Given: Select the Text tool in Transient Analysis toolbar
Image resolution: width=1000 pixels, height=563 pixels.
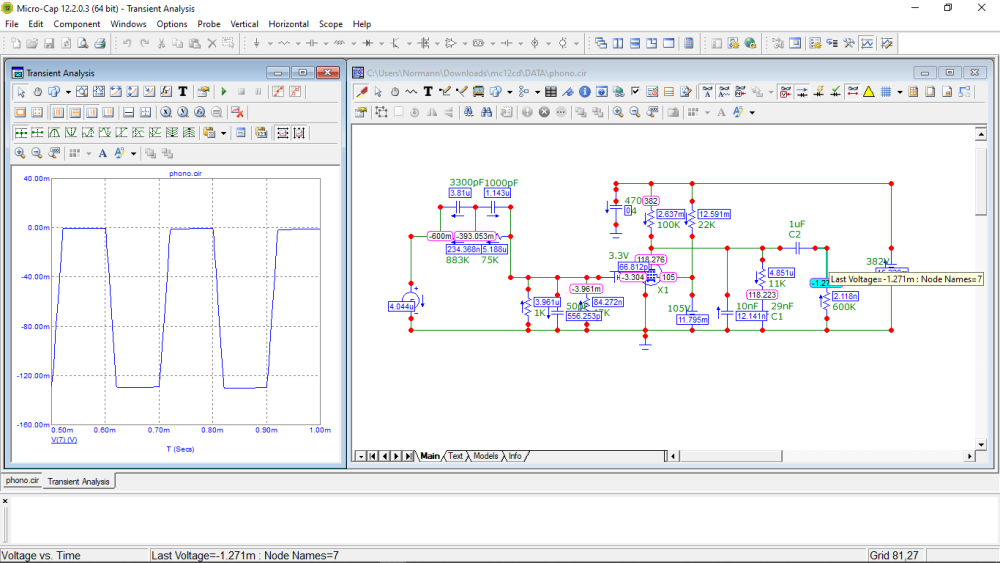Looking at the screenshot, I should pyautogui.click(x=182, y=92).
